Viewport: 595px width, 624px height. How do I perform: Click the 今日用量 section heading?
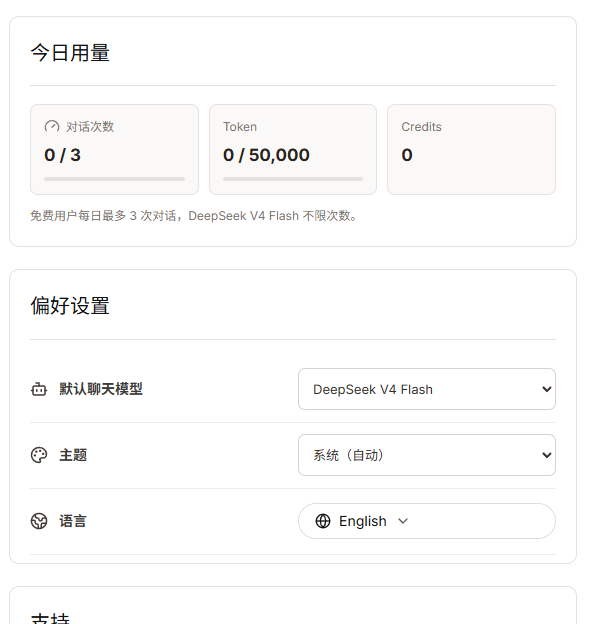70,53
